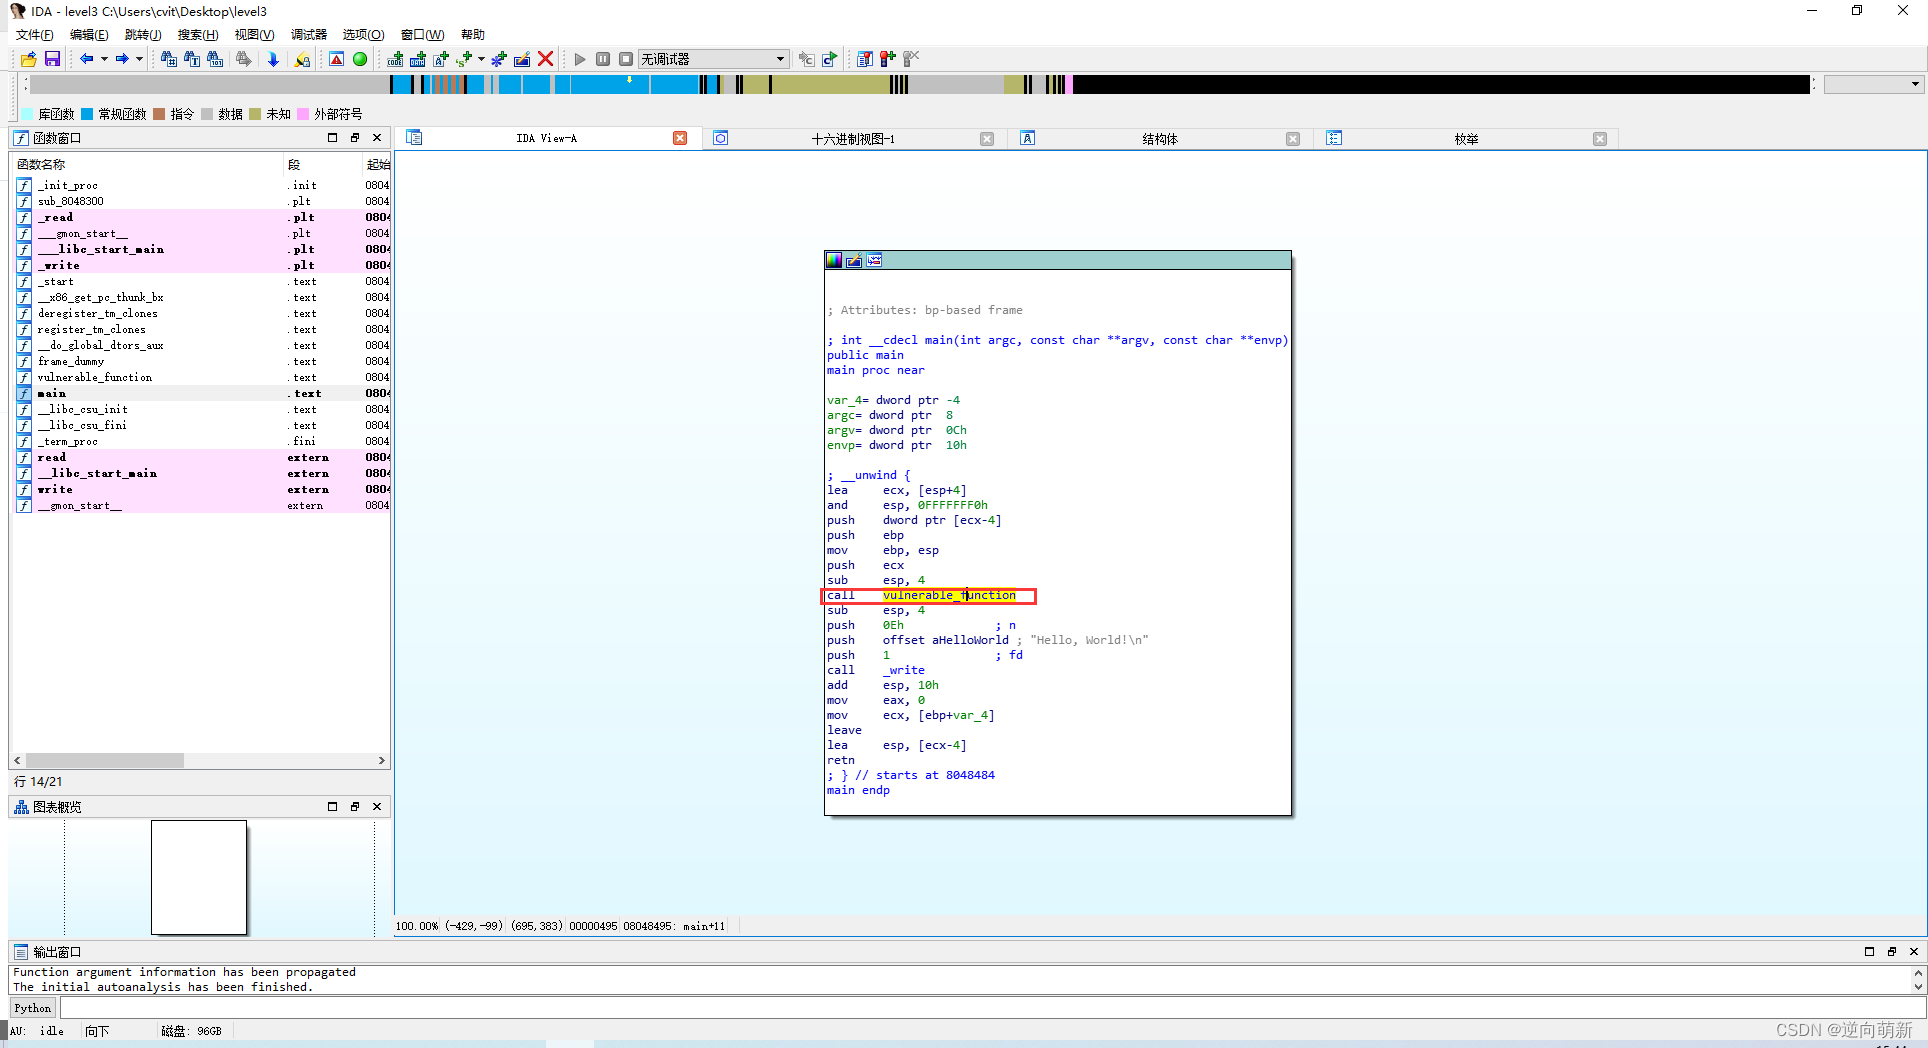Click the binary sequence search icon

click(215, 59)
